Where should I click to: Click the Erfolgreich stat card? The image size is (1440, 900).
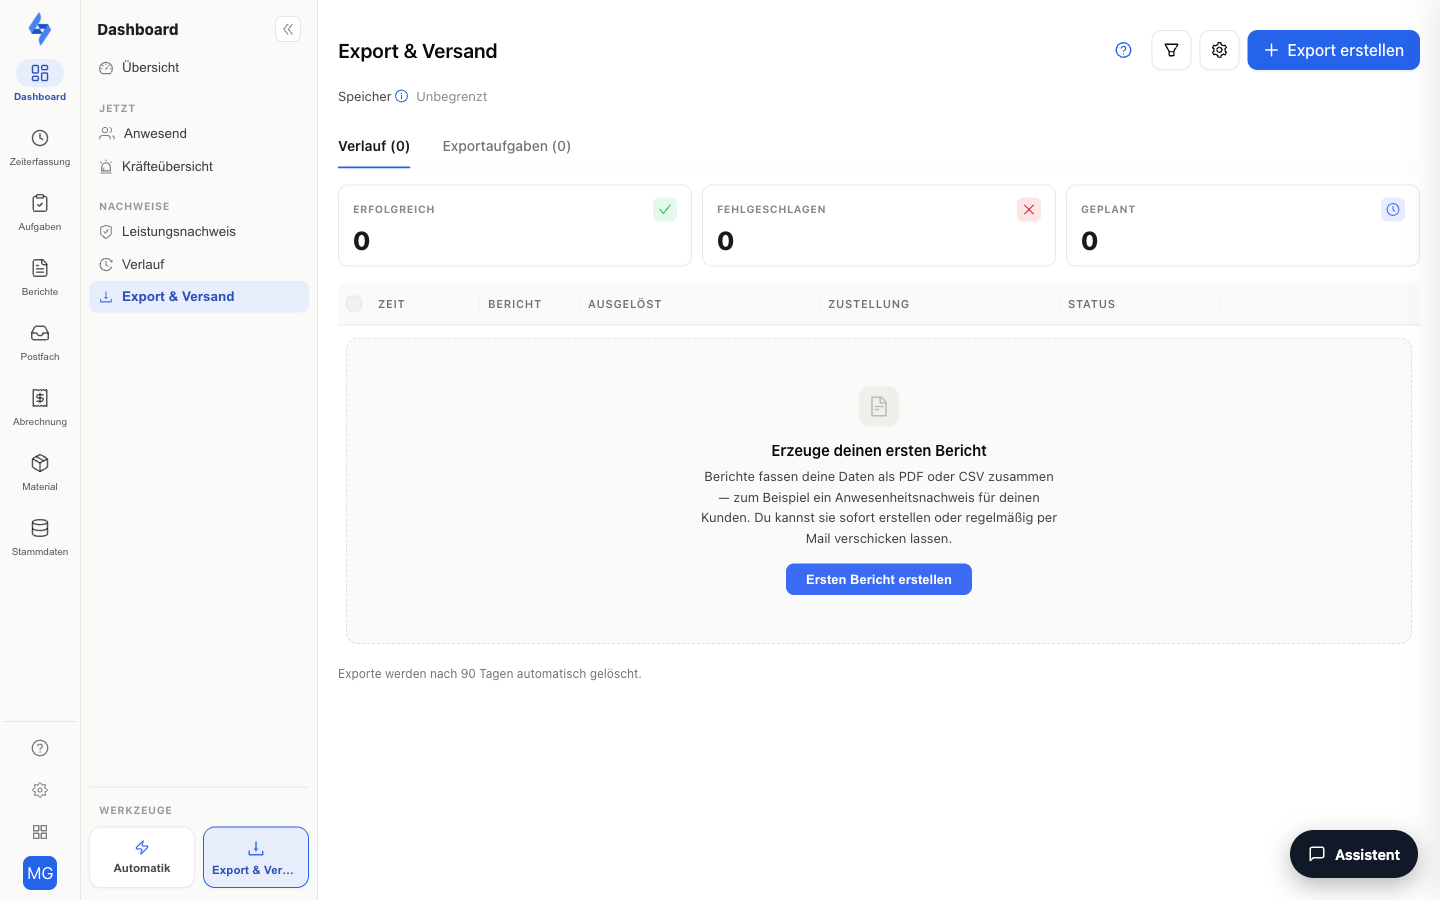tap(515, 226)
